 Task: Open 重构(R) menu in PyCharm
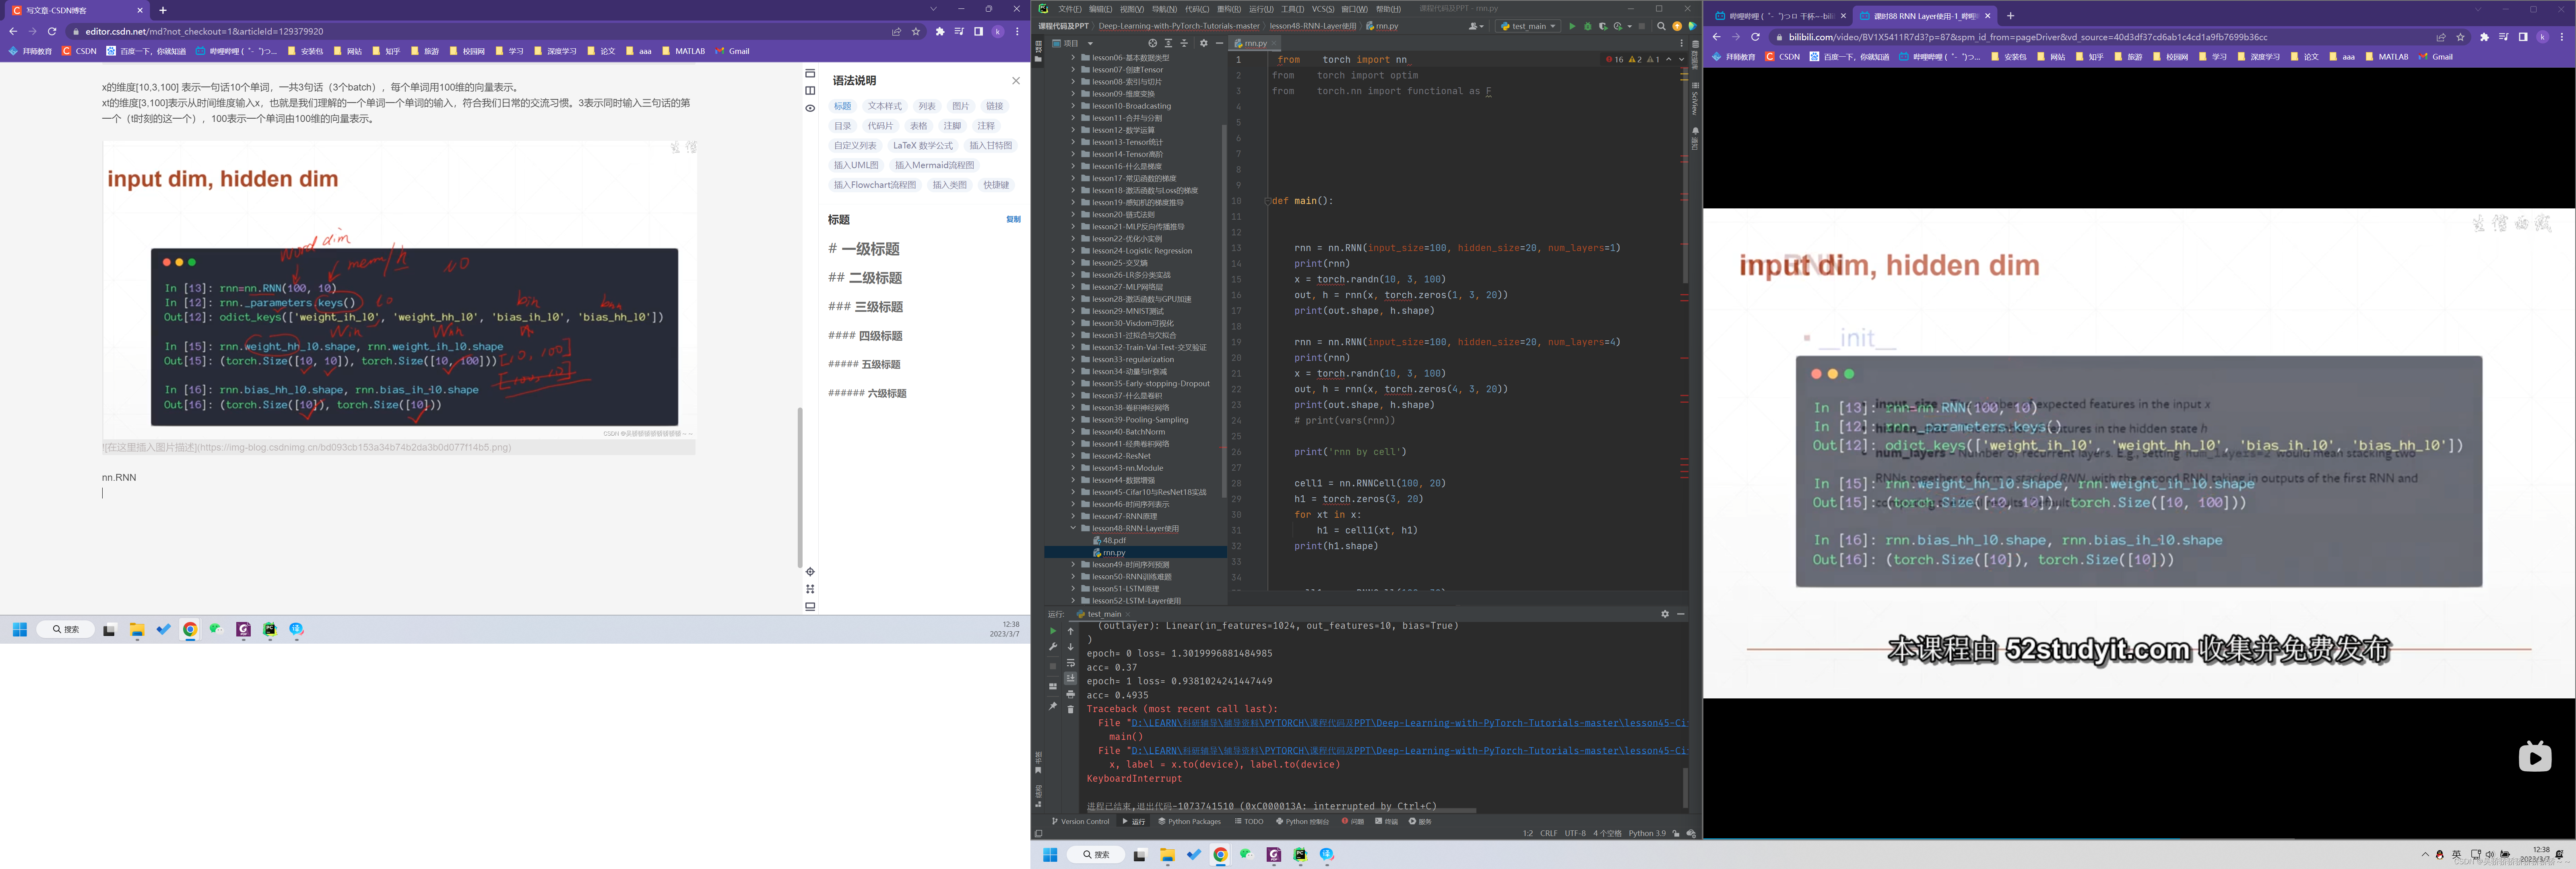point(1228,9)
